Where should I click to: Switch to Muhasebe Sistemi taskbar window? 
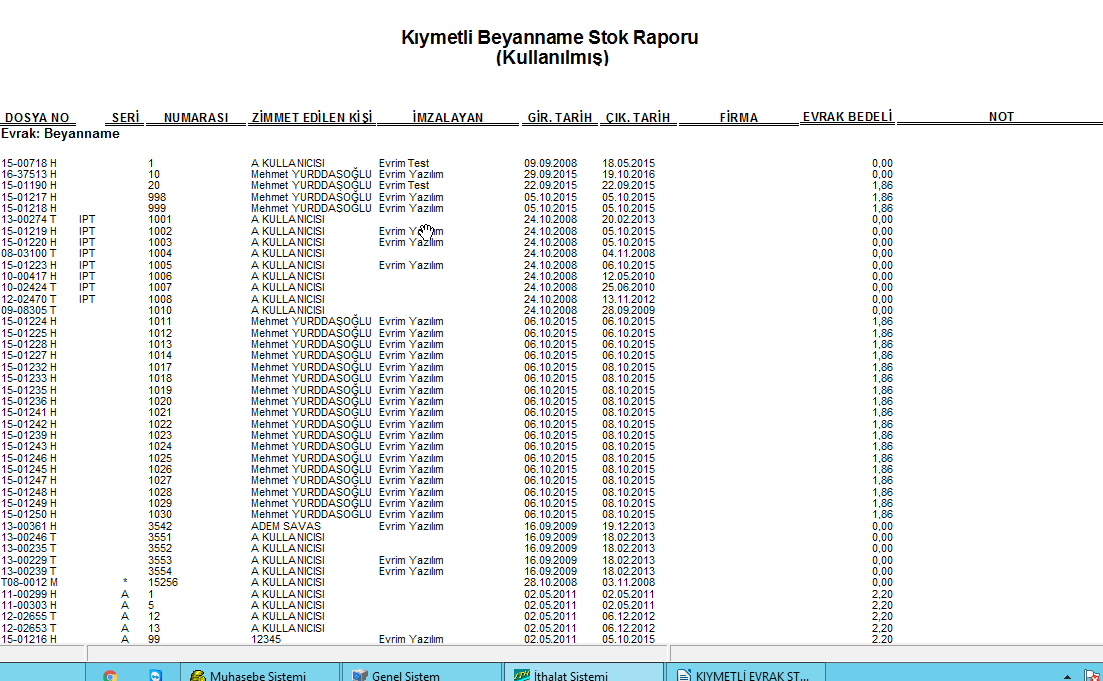(260, 673)
